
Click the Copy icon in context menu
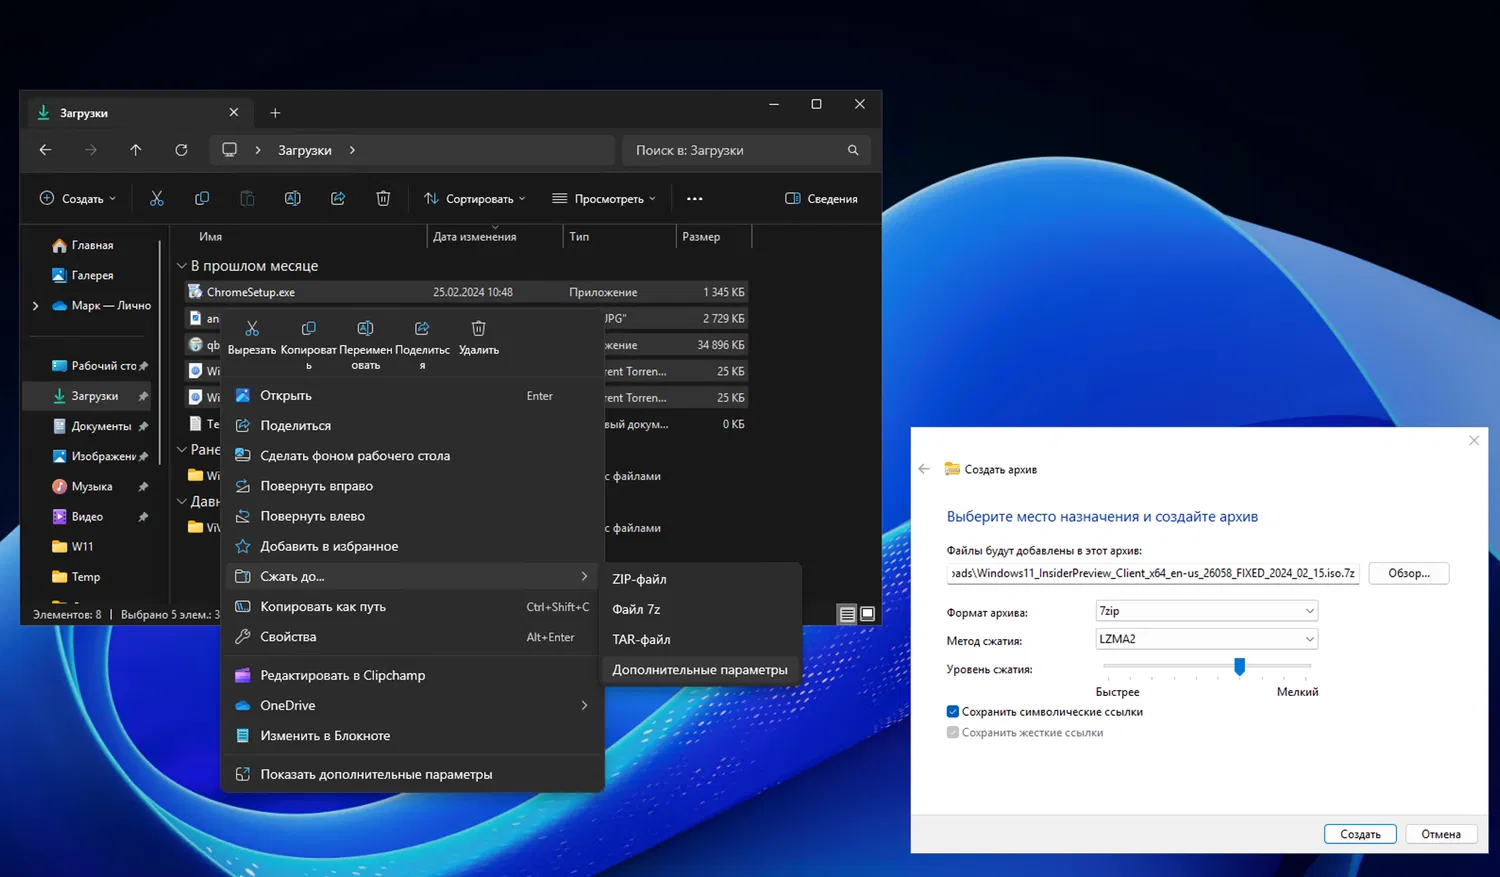tap(308, 329)
